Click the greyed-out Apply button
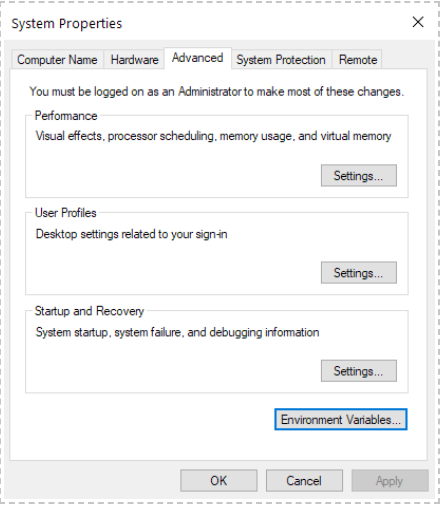Image resolution: width=443 pixels, height=508 pixels. point(390,481)
